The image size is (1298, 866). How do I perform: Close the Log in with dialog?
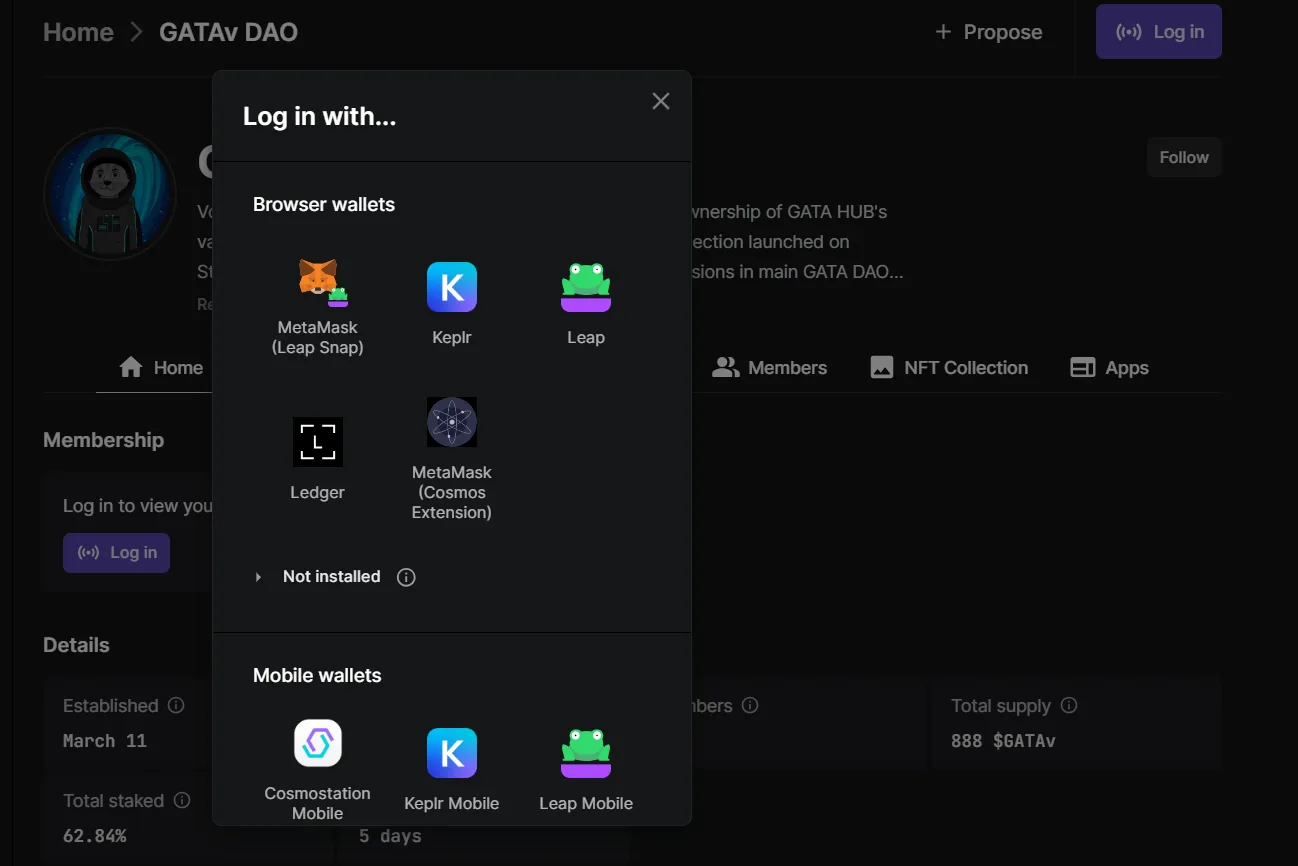(661, 101)
